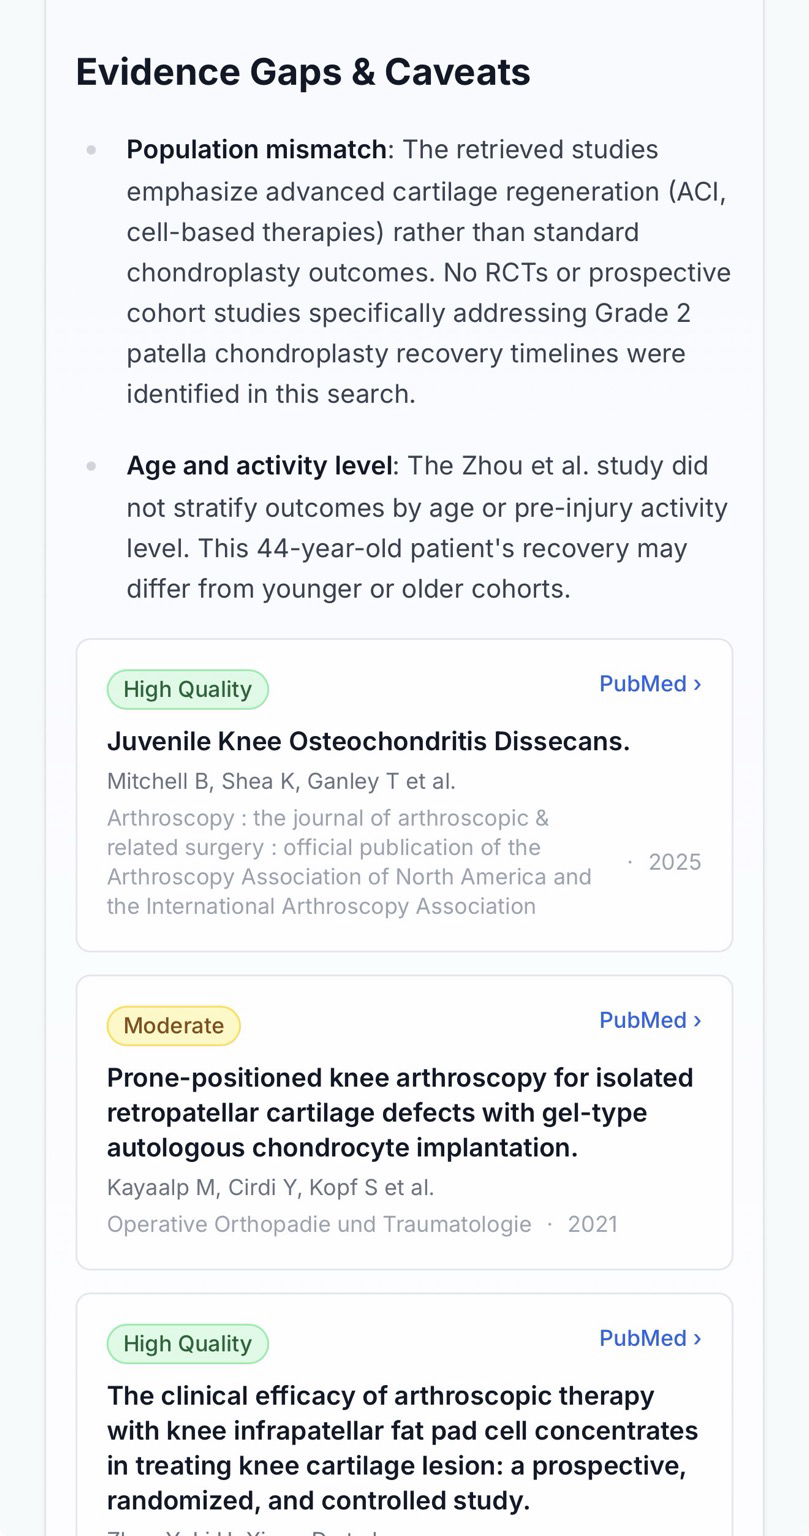Click High Quality badge on Juvenile Knee card
This screenshot has width=809, height=1536.
pyautogui.click(x=188, y=689)
